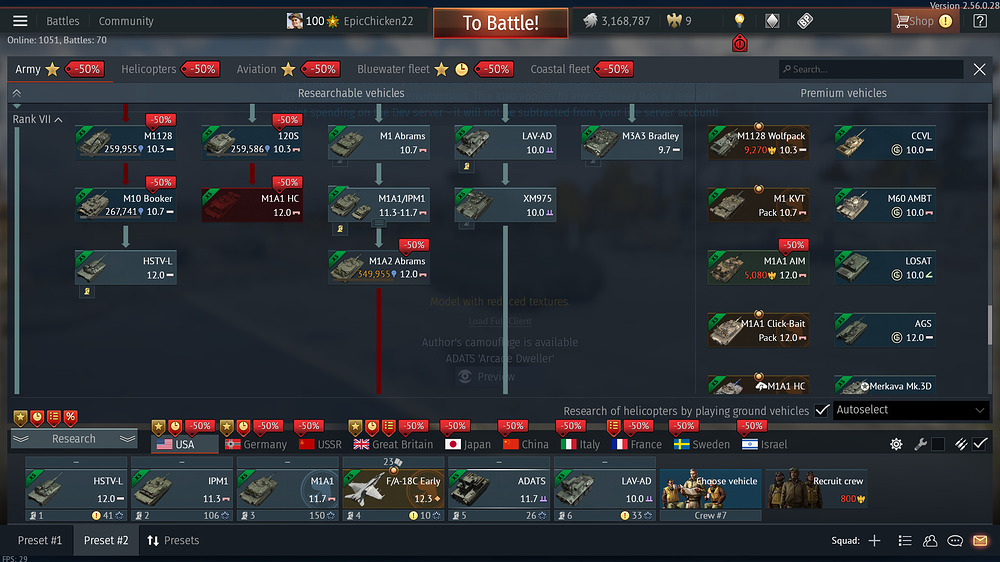Add squad member with plus icon

(874, 541)
